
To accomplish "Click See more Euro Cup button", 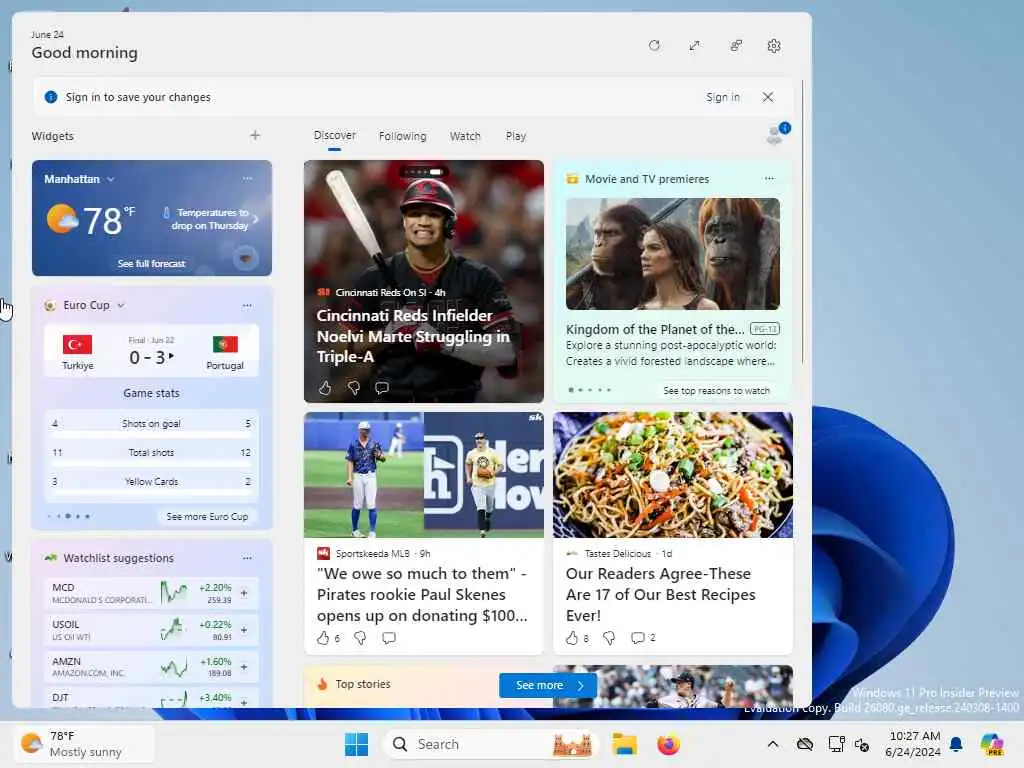I will point(207,517).
